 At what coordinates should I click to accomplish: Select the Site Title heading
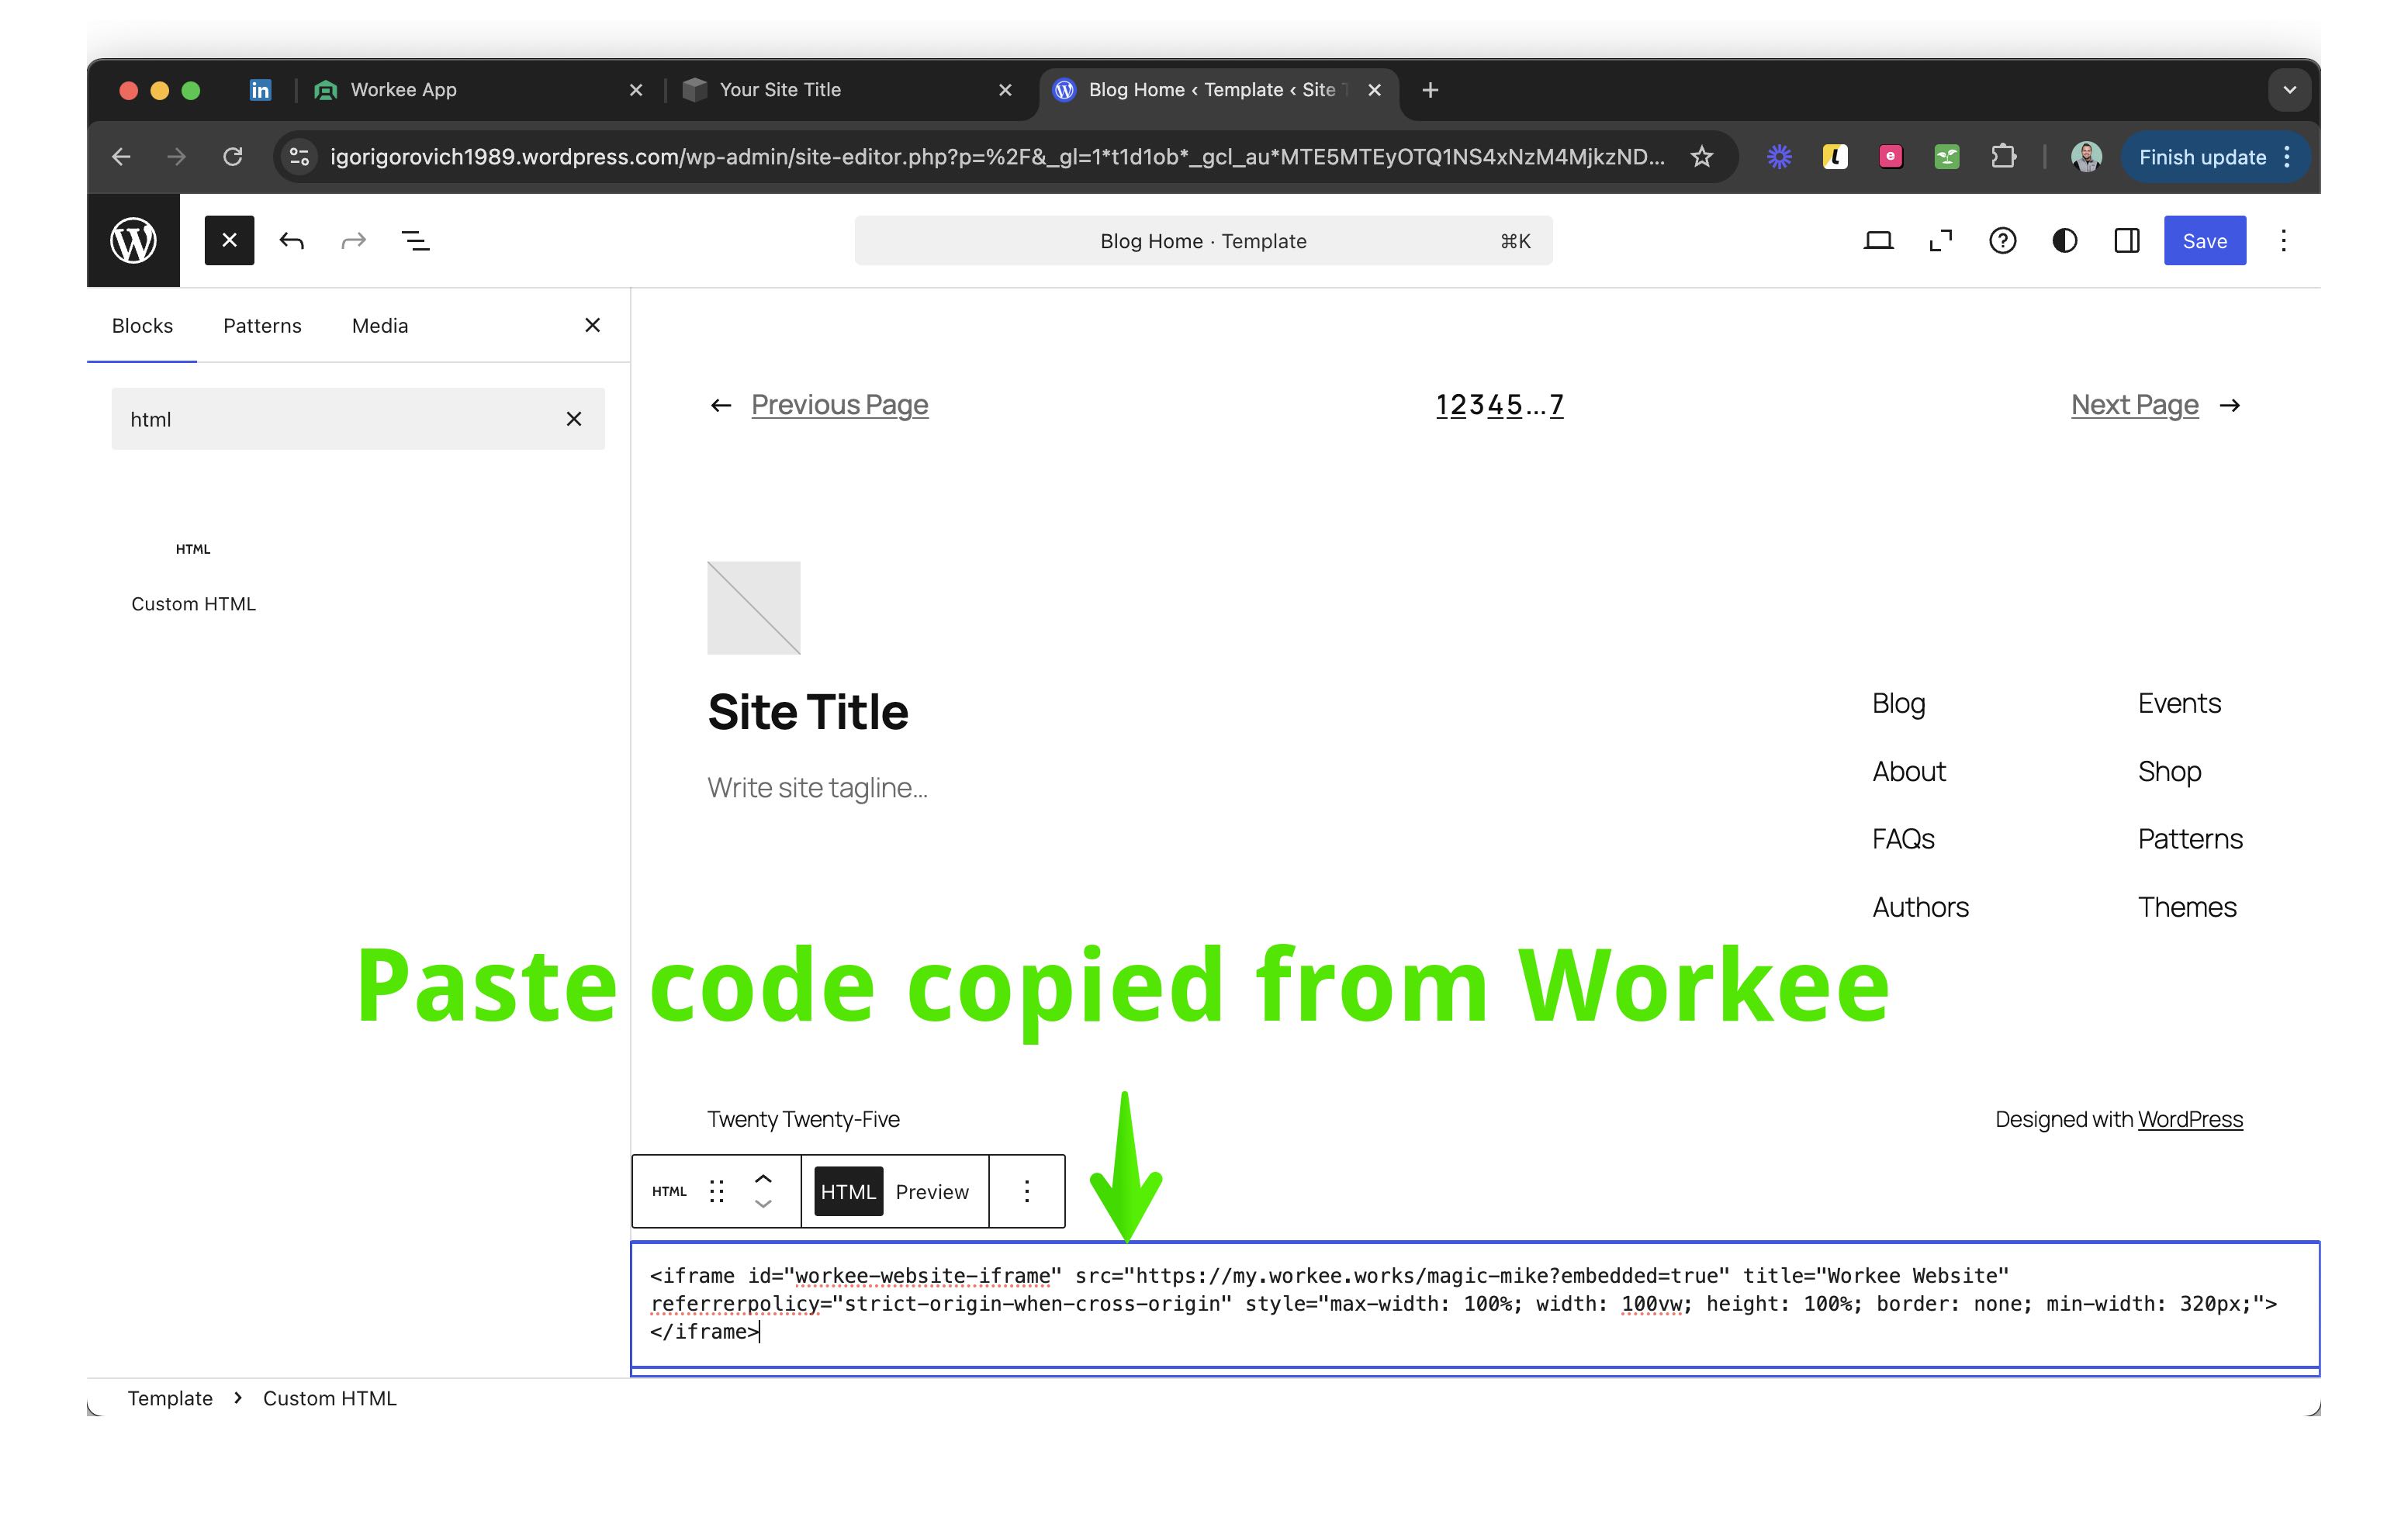(808, 712)
